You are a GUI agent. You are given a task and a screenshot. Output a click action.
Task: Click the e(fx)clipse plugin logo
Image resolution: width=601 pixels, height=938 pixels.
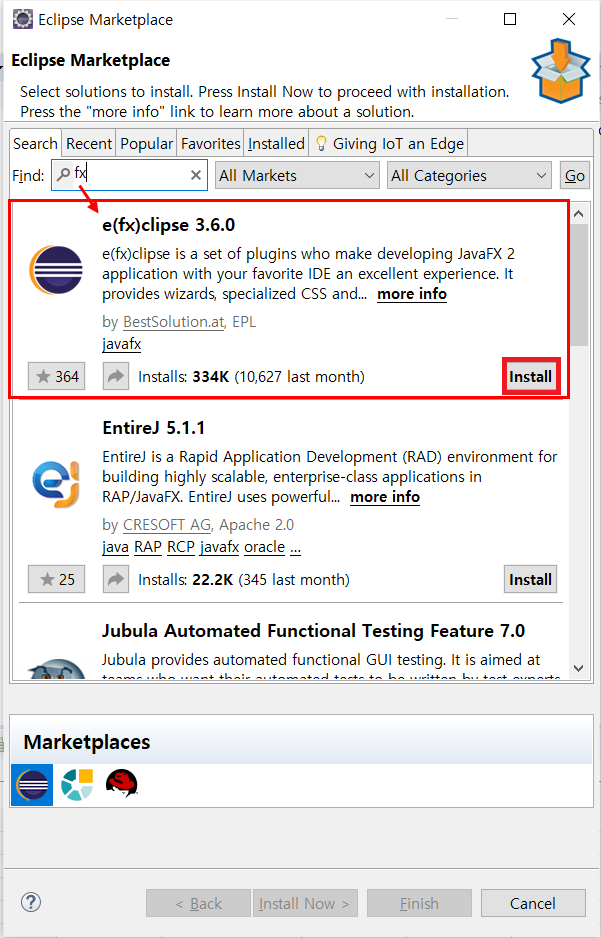[x=56, y=270]
